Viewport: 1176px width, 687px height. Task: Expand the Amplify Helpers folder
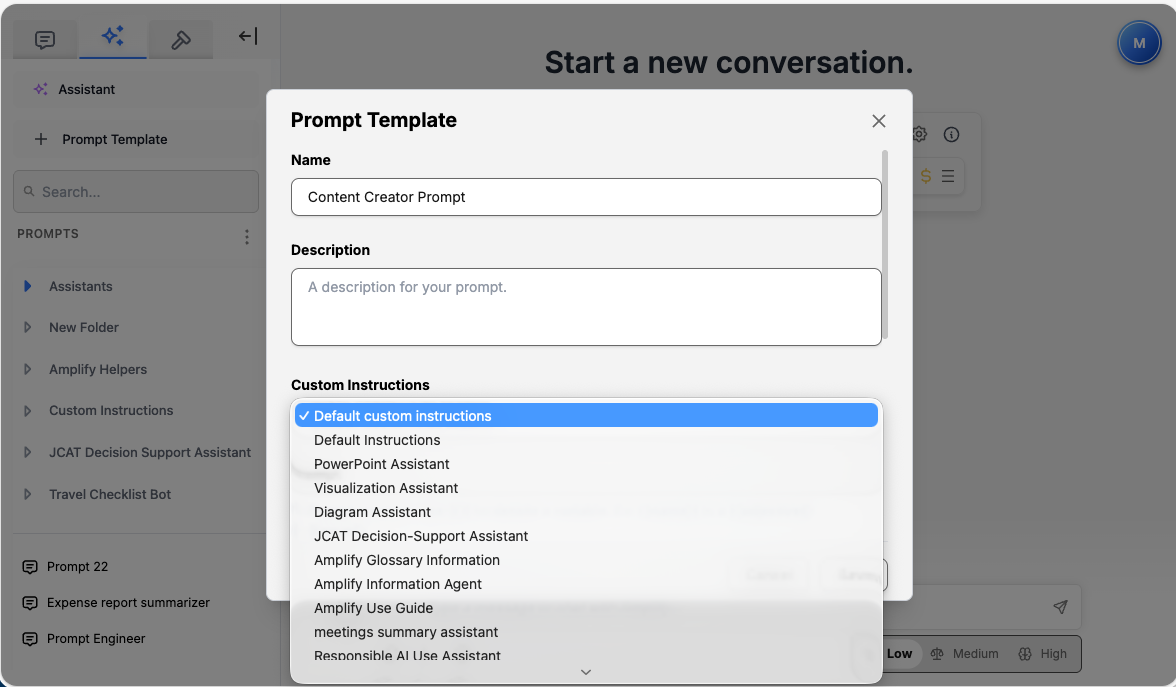tap(97, 370)
